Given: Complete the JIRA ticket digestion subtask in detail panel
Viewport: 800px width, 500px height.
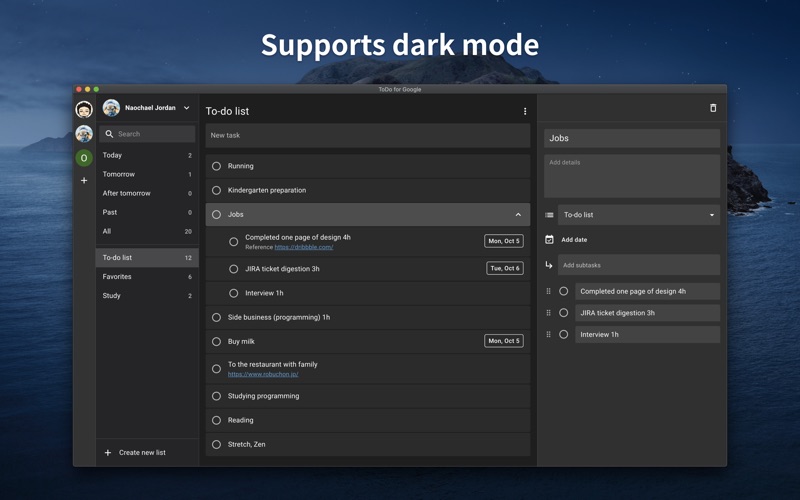Looking at the screenshot, I should [x=563, y=313].
